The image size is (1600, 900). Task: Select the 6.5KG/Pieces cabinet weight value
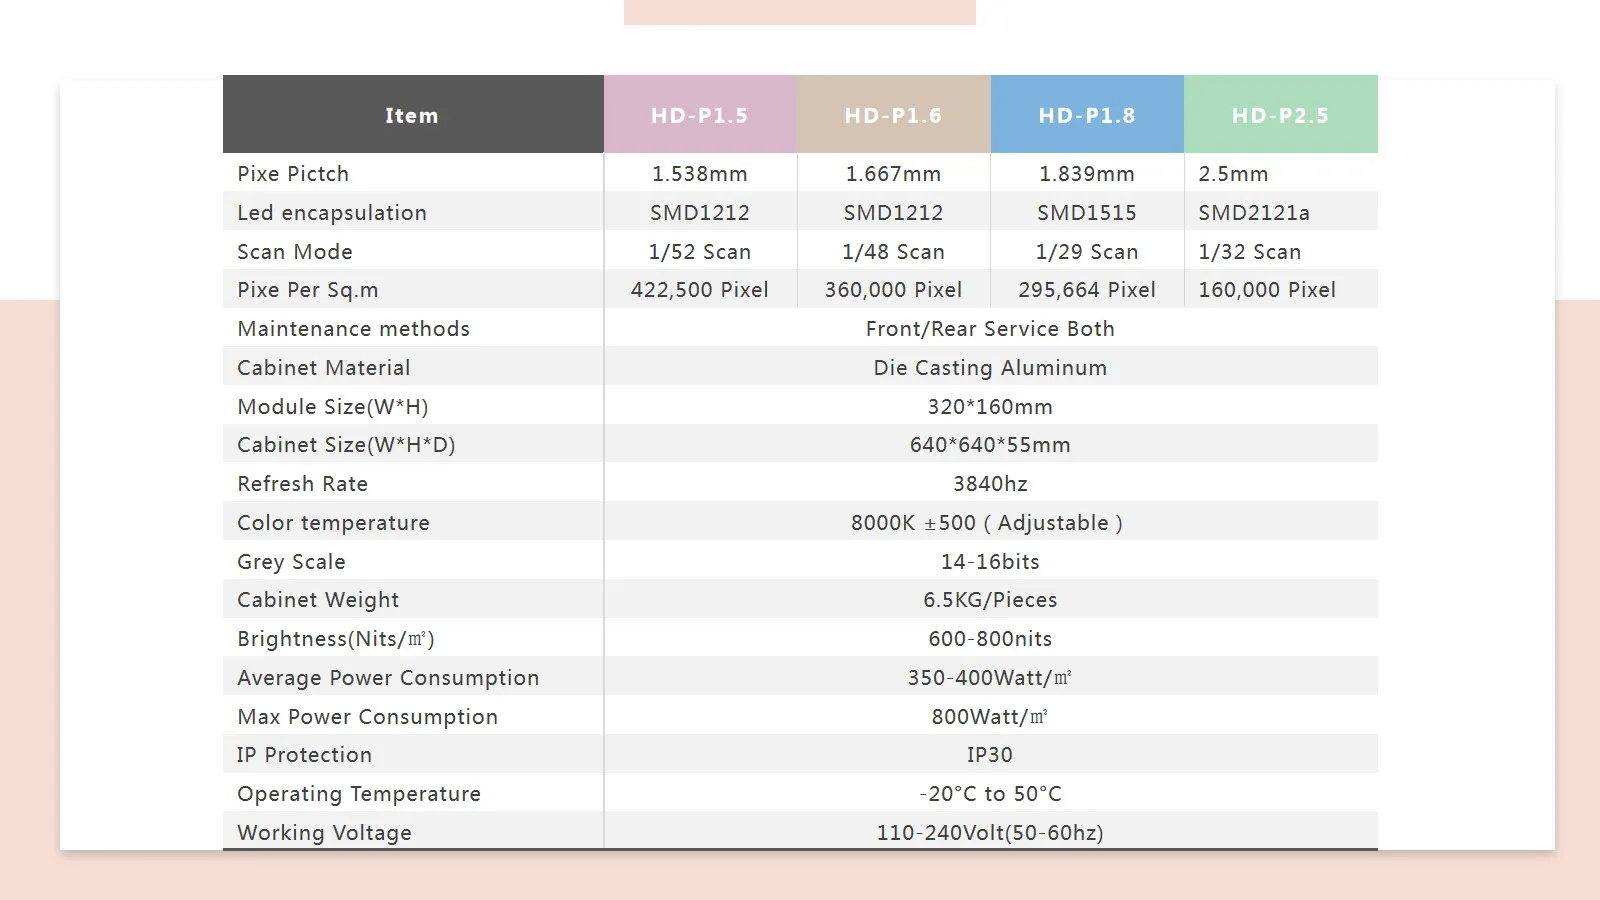(990, 600)
